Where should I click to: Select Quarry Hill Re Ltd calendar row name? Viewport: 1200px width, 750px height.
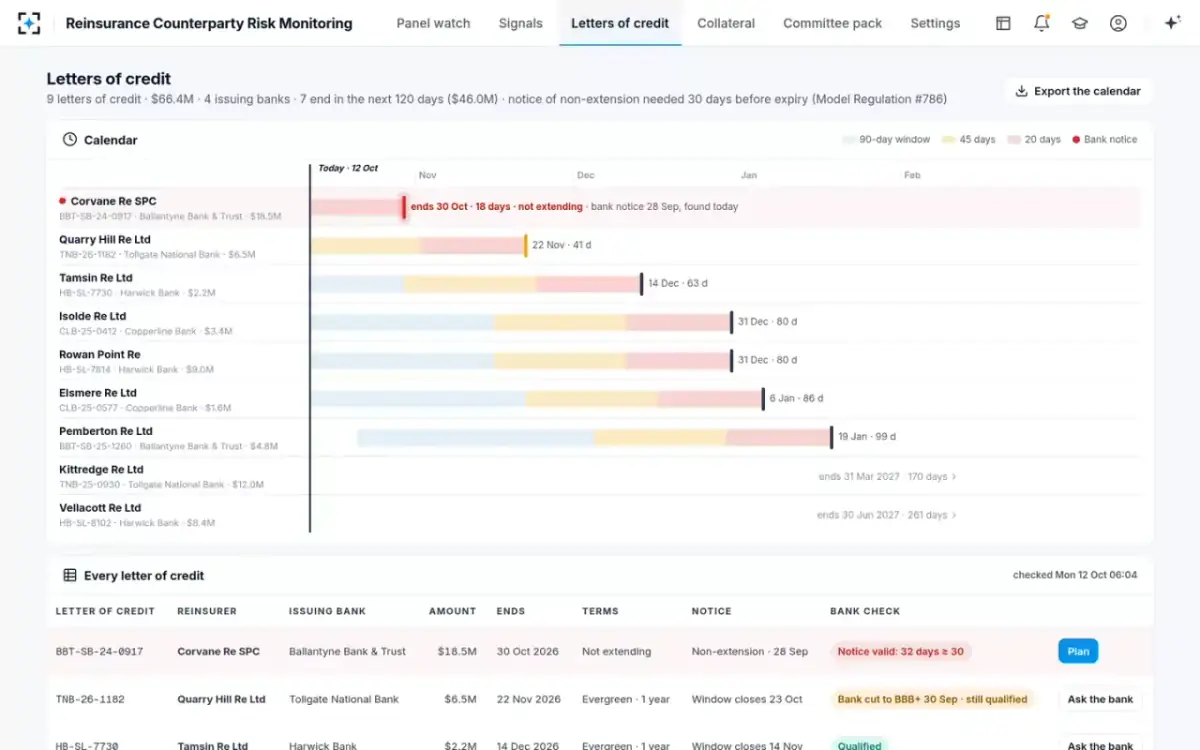click(105, 240)
